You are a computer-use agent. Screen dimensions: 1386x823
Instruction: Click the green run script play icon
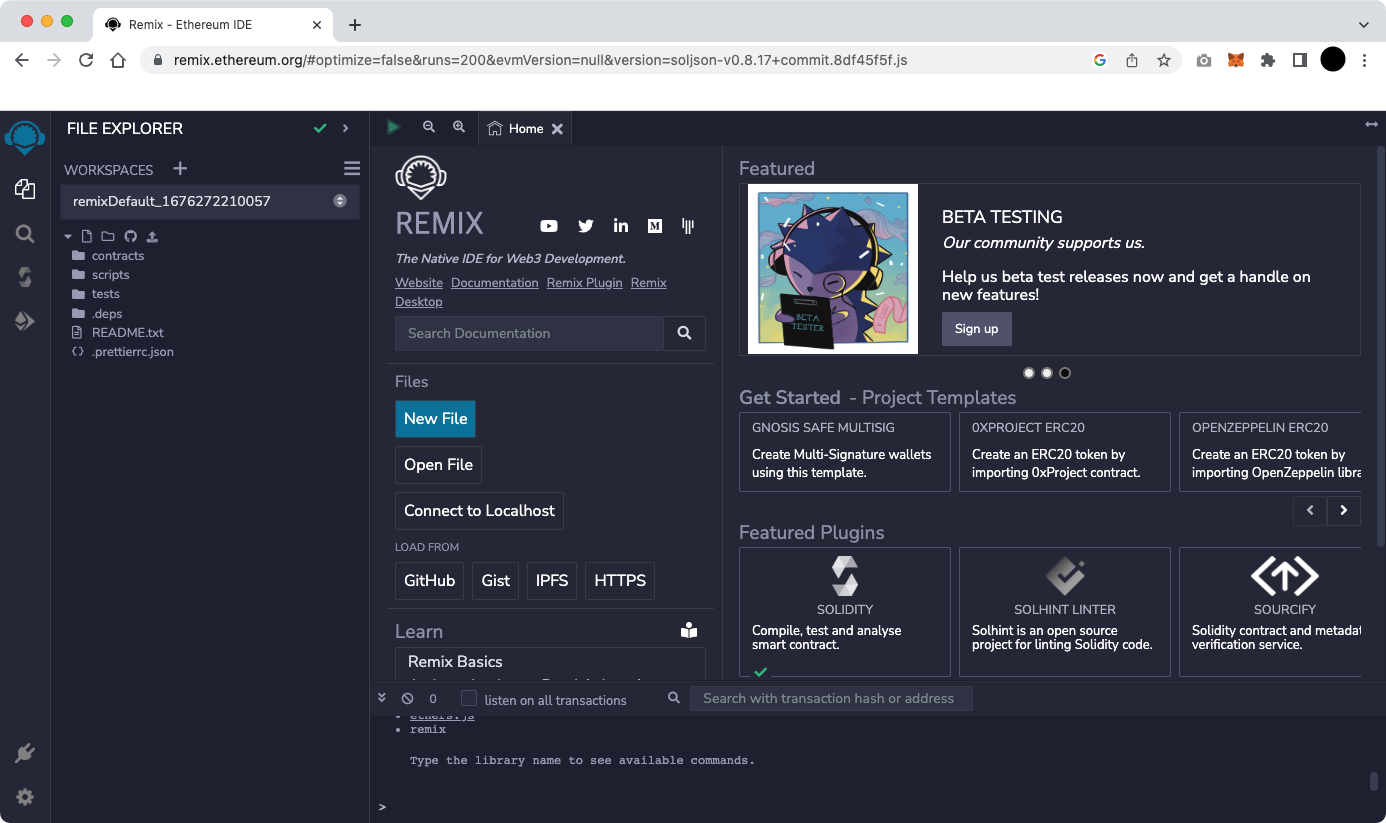[x=394, y=127]
